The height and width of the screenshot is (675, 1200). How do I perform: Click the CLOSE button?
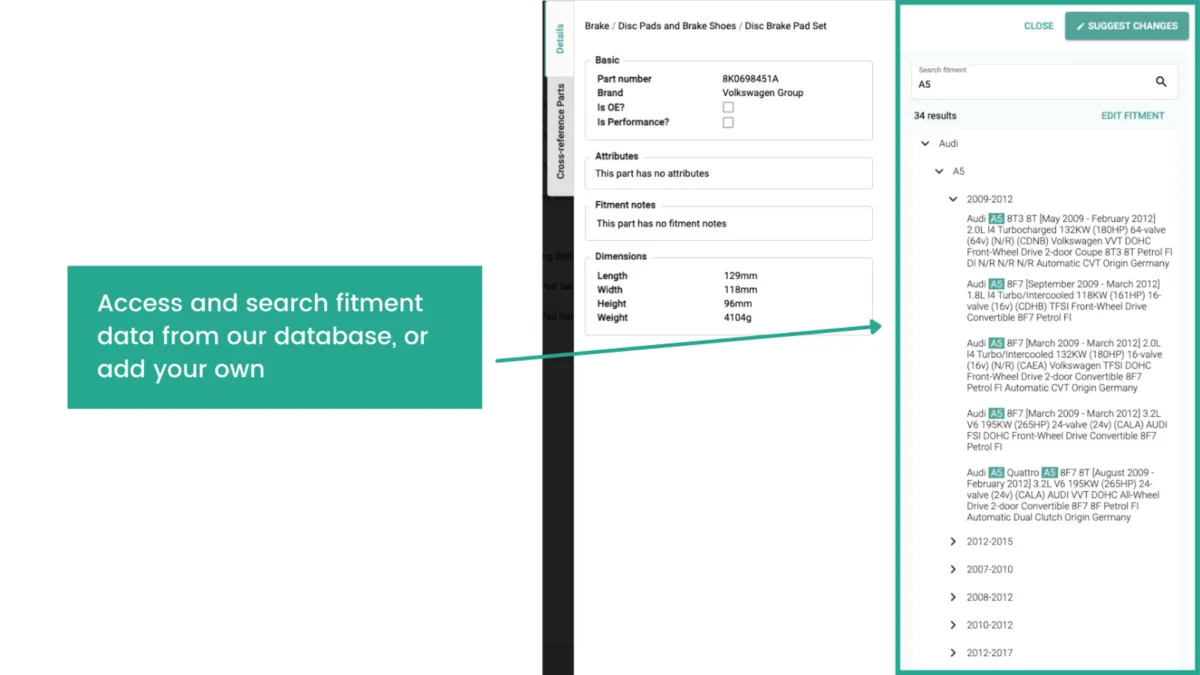pos(1039,26)
